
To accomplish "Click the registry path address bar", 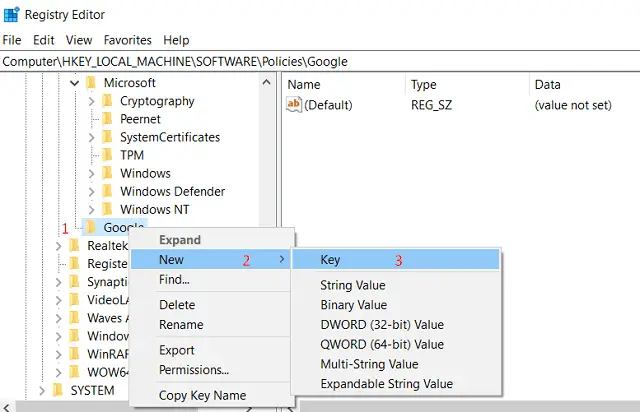I will (x=320, y=61).
